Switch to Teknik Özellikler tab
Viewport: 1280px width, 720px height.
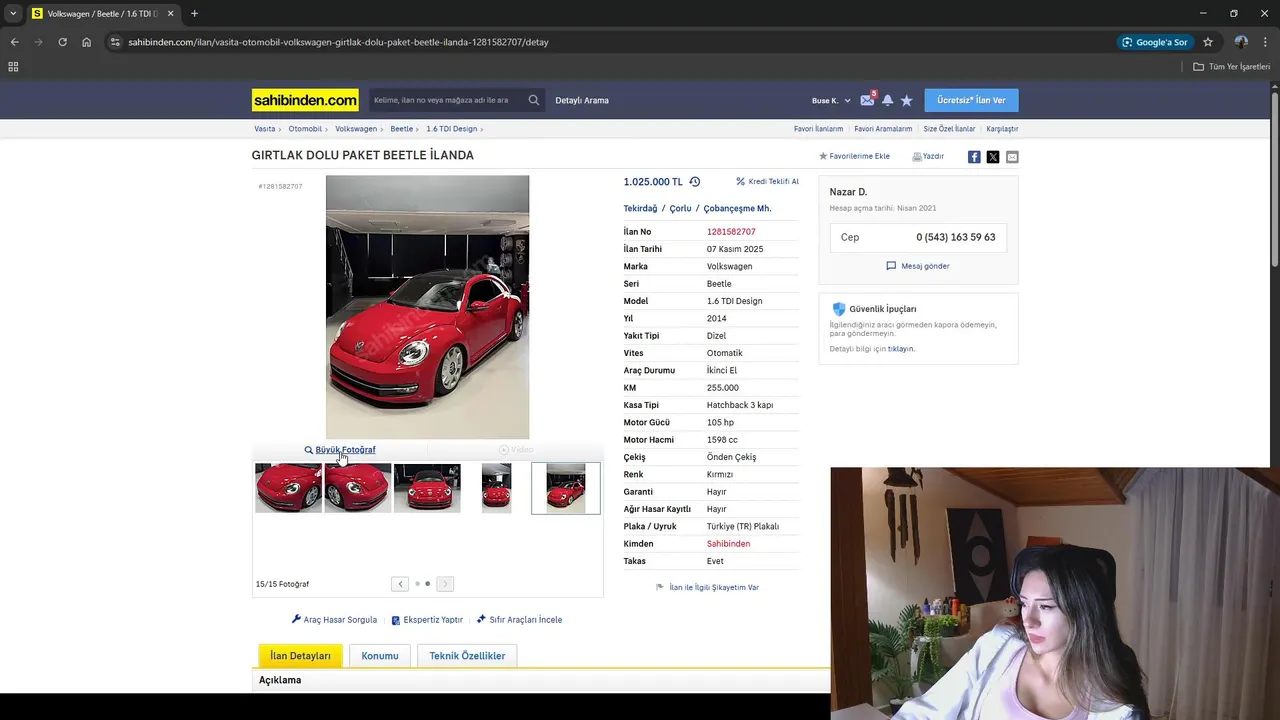(x=467, y=656)
